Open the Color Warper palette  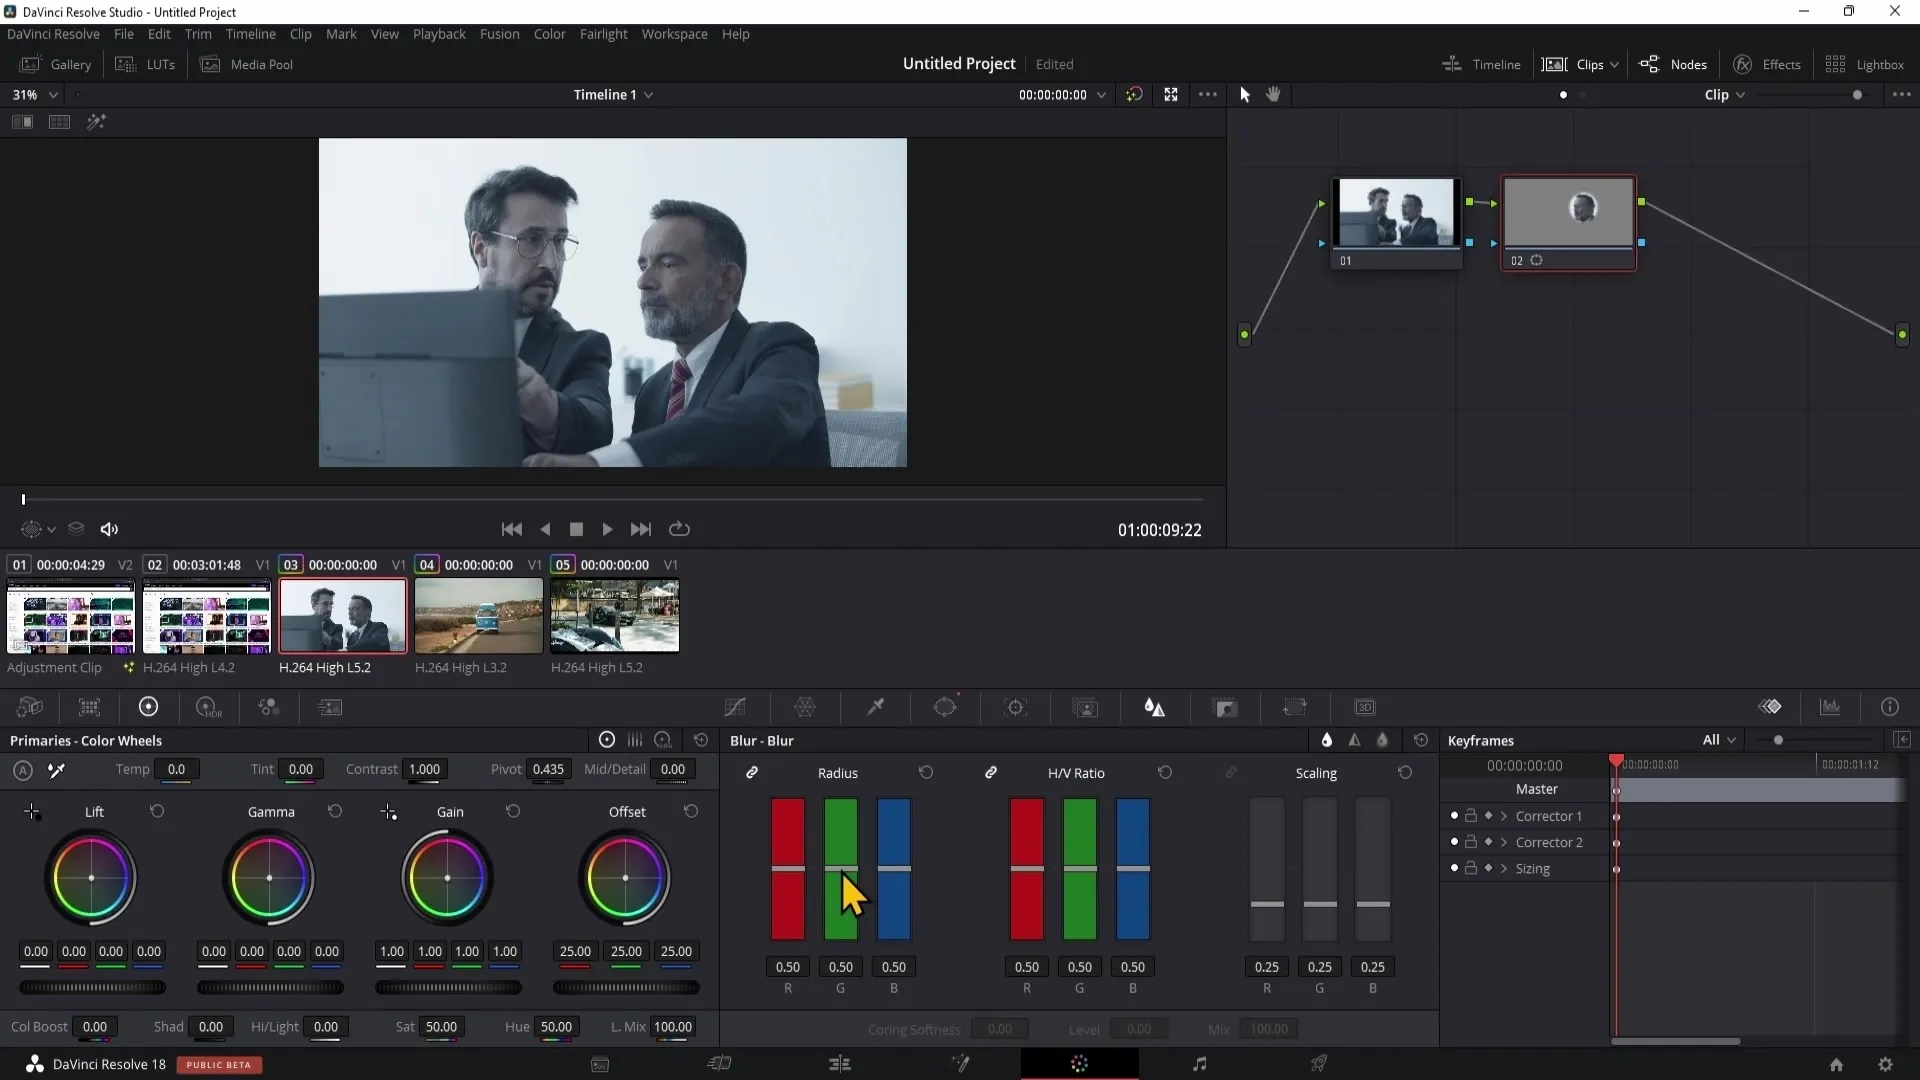point(805,707)
